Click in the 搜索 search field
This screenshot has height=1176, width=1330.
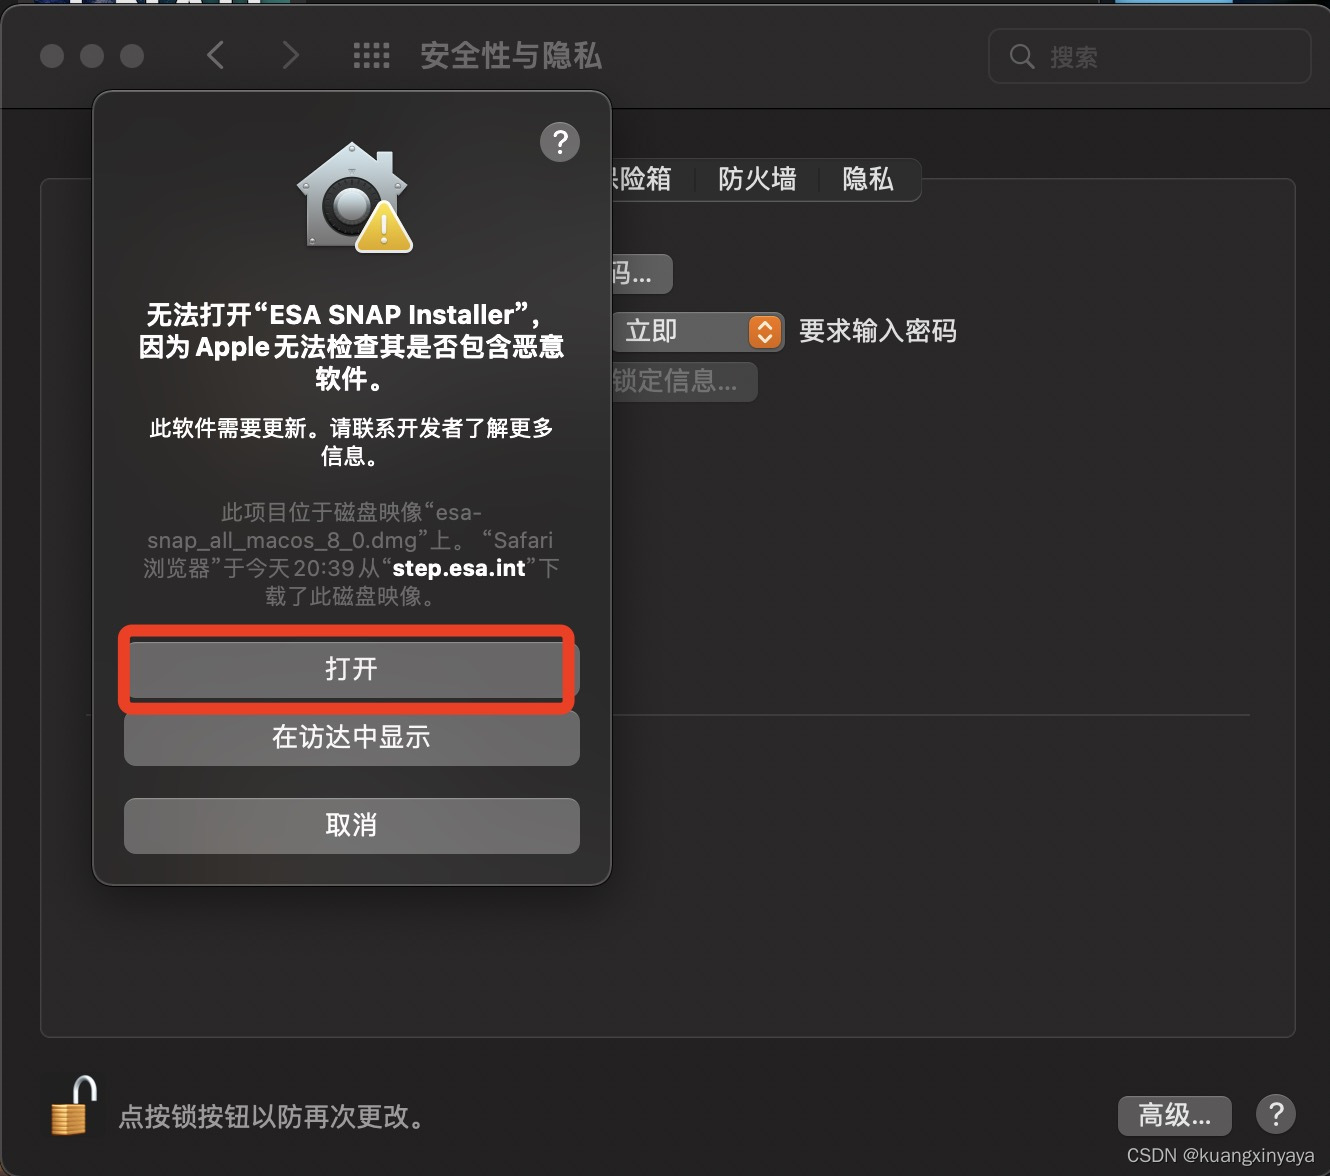[x=1149, y=56]
